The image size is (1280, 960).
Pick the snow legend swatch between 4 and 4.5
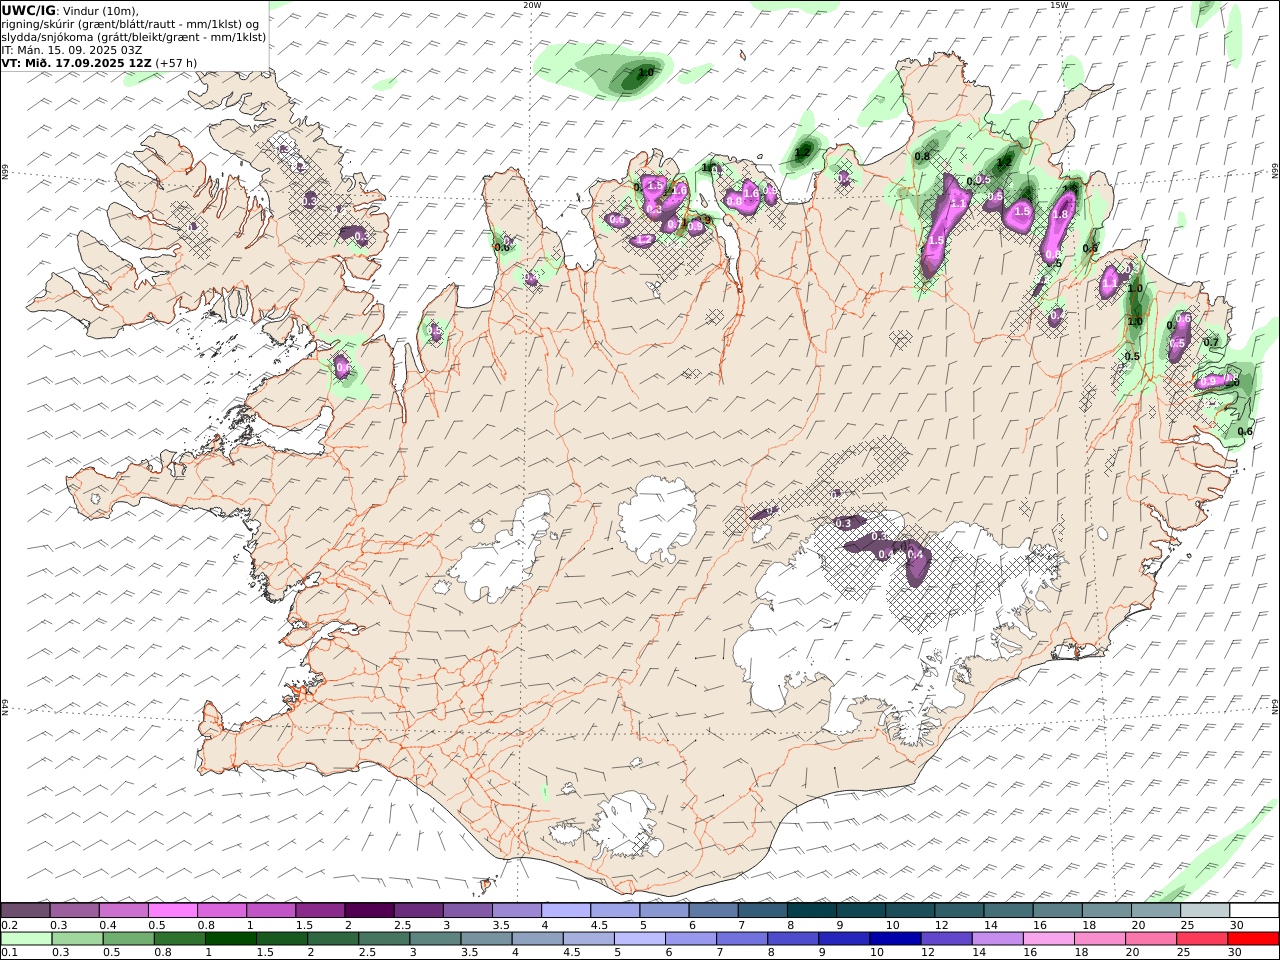[565, 910]
